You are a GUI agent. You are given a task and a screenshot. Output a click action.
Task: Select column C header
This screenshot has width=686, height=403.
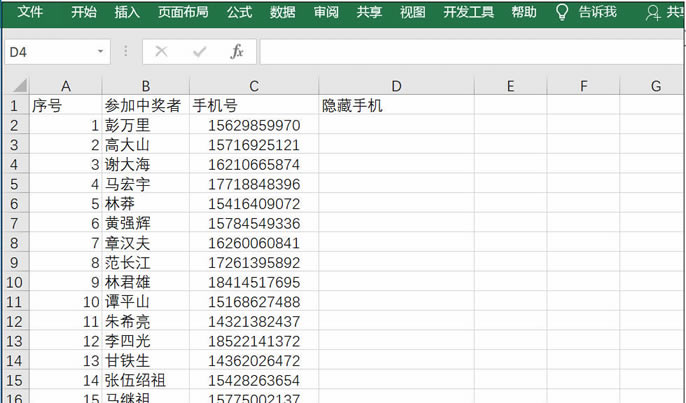coord(254,86)
